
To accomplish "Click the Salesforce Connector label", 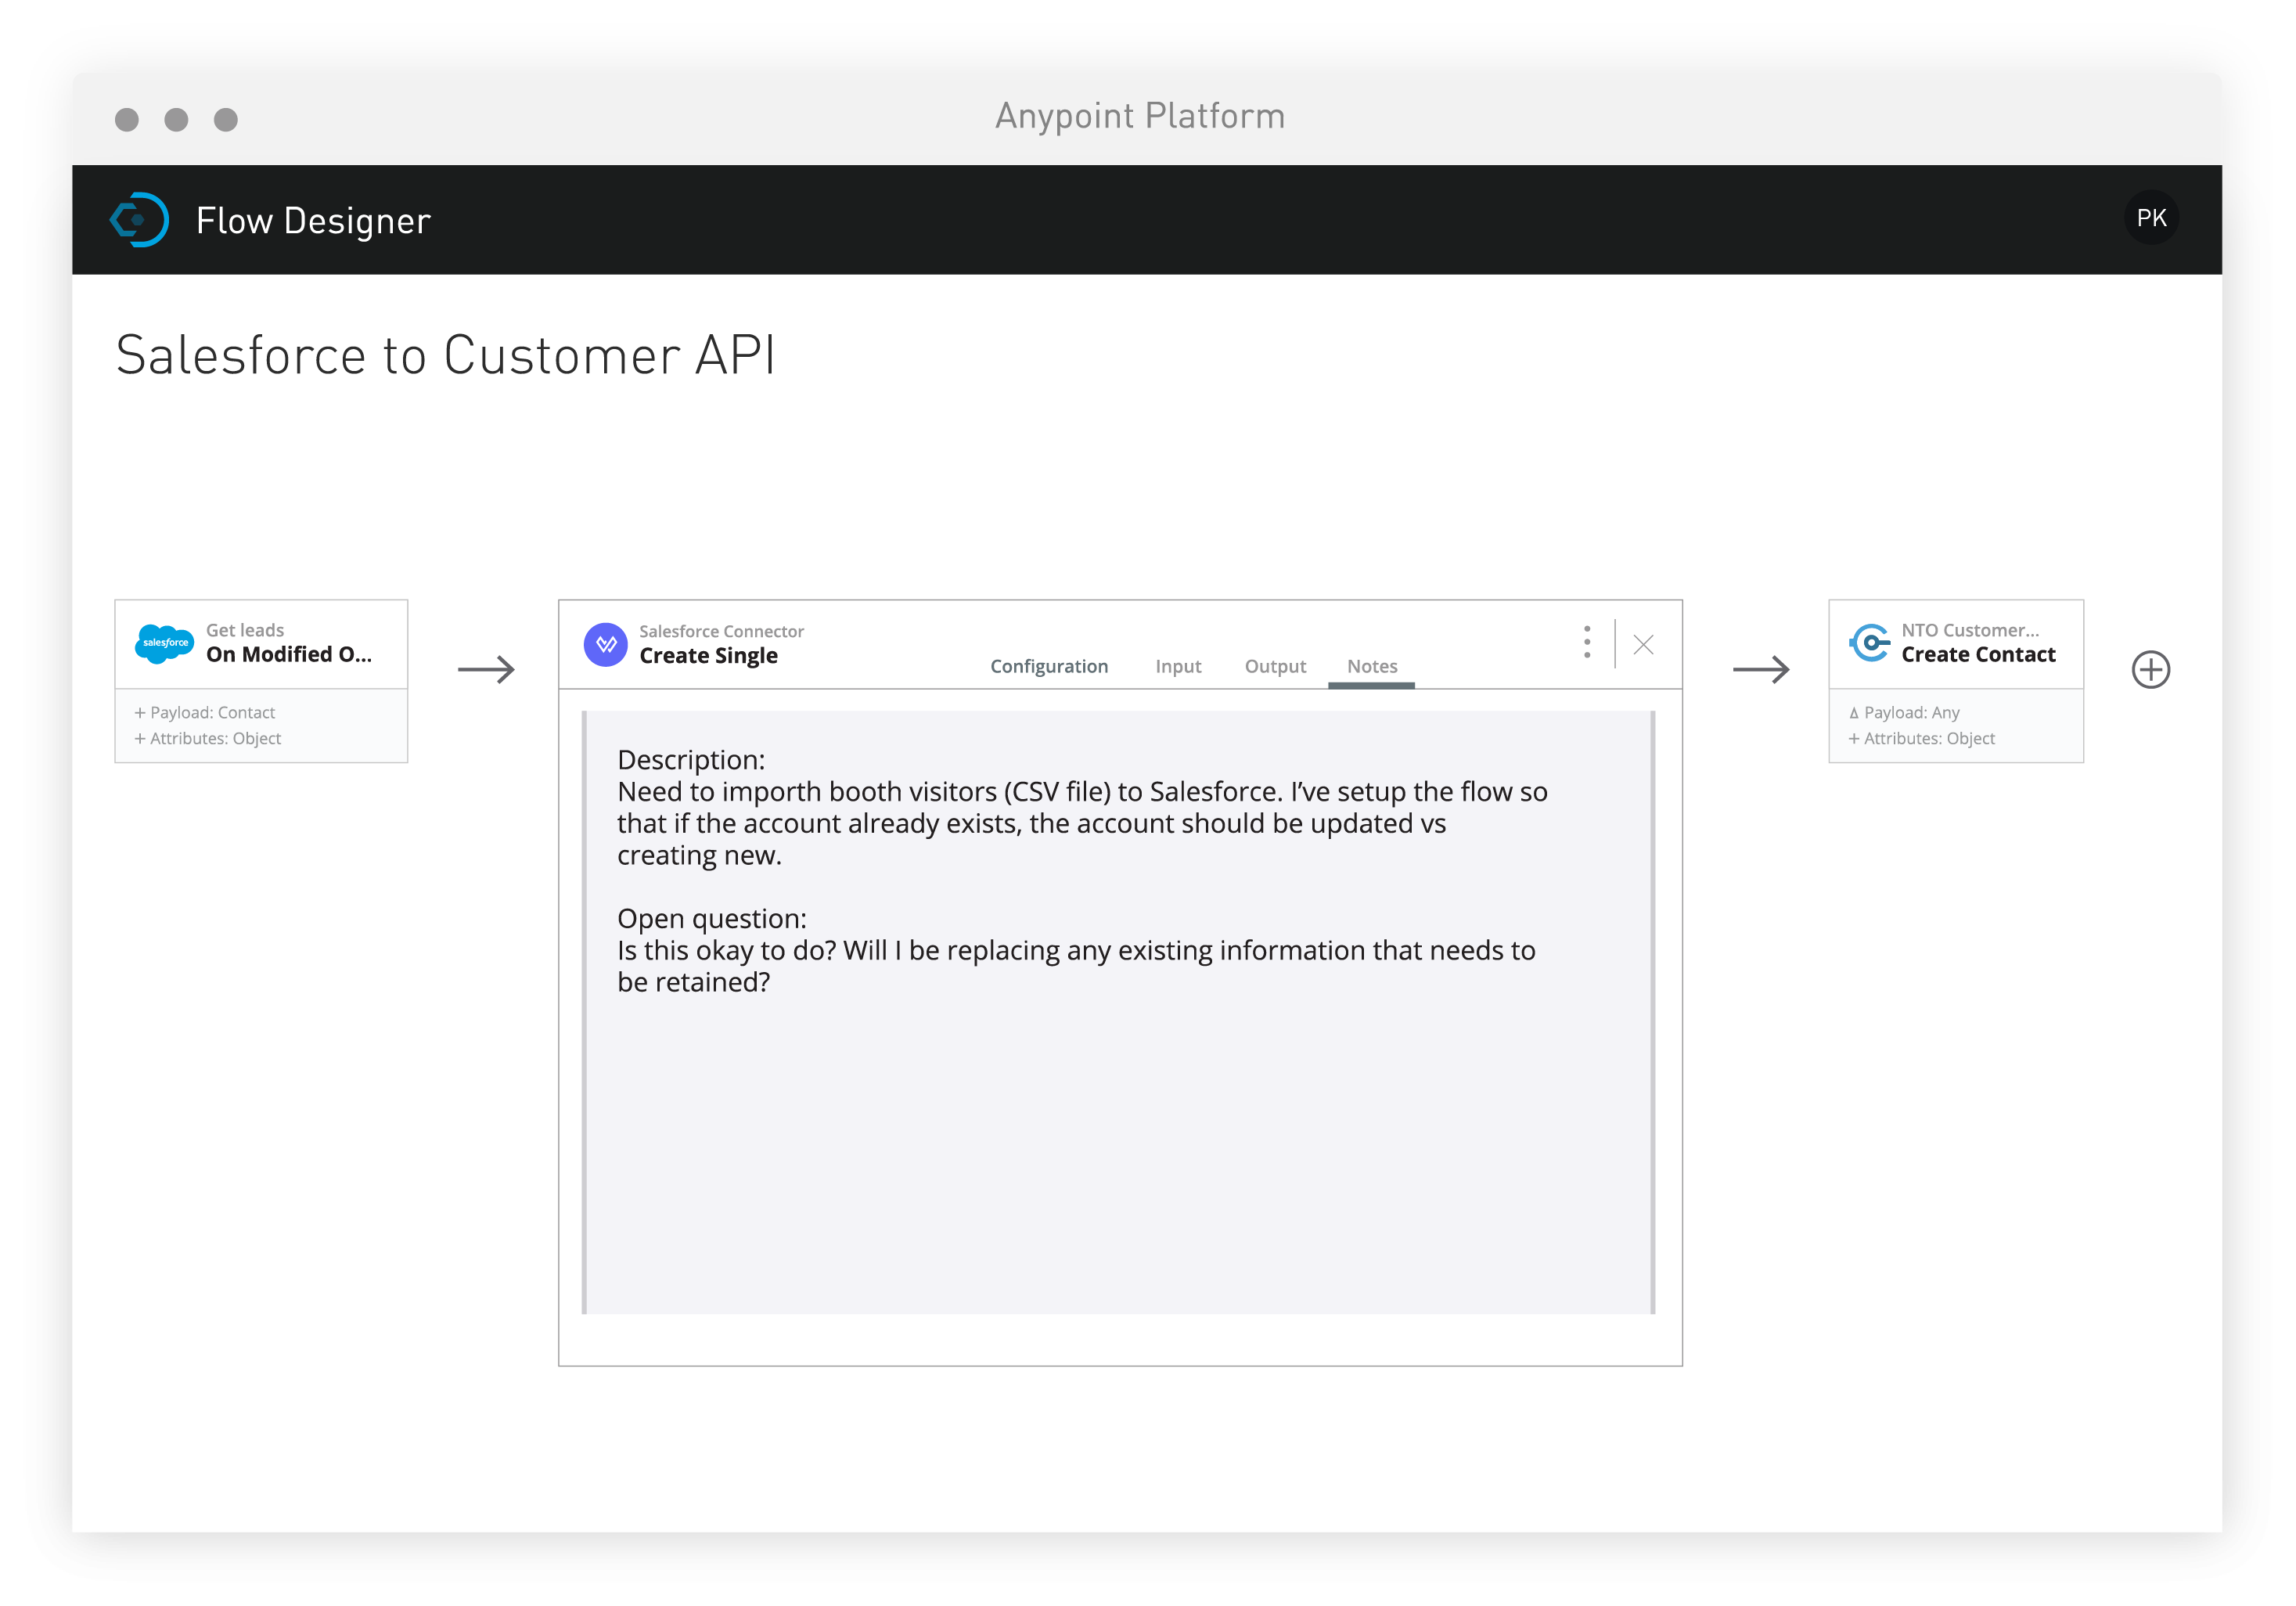I will click(721, 631).
